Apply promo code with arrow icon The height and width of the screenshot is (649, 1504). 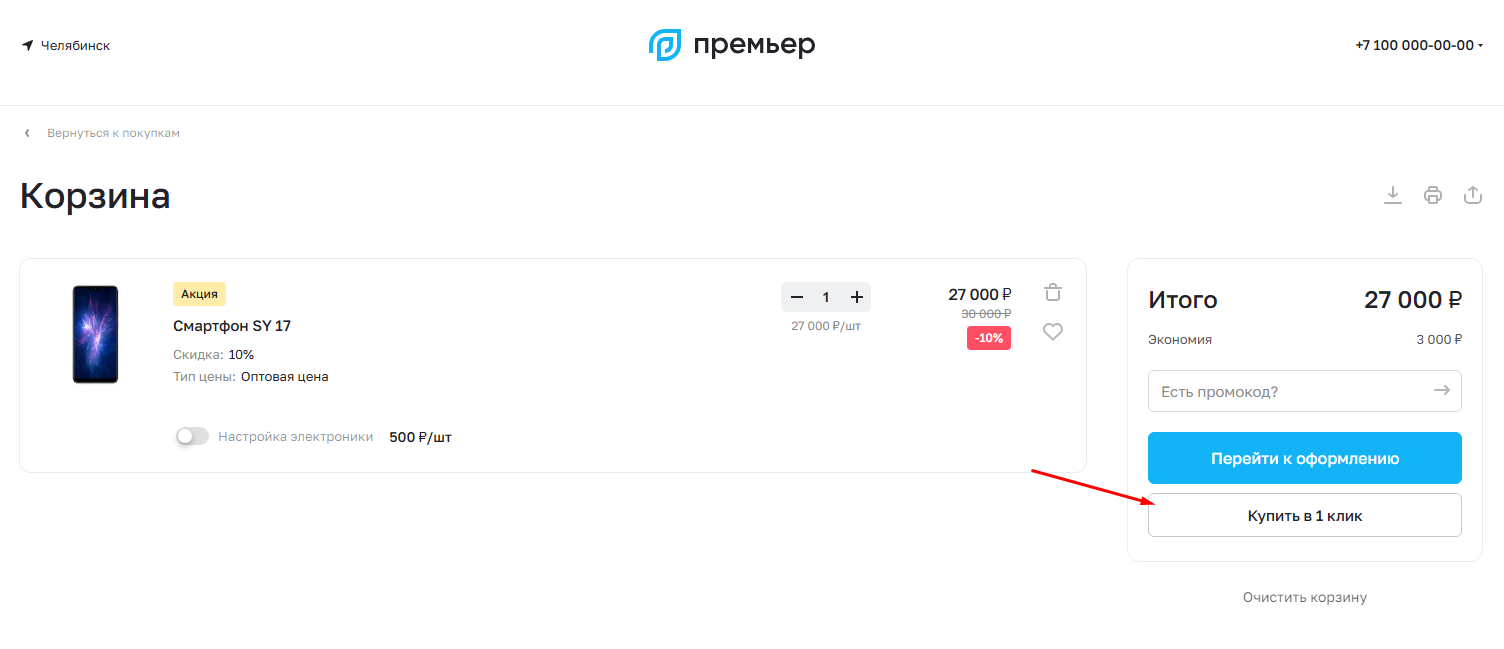pyautogui.click(x=1441, y=391)
